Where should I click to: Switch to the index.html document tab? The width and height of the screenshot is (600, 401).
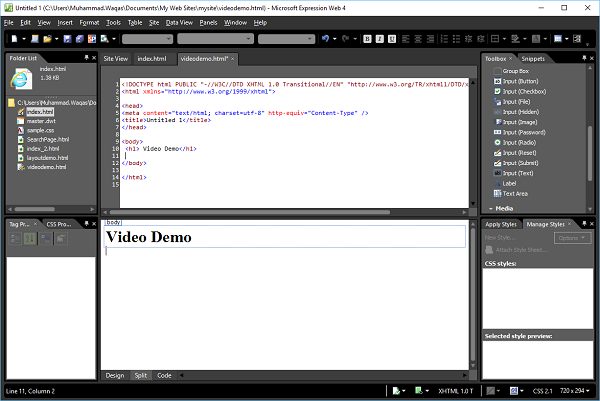pos(152,59)
